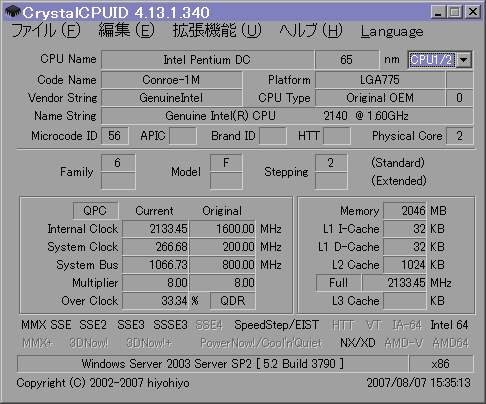
Task: Click the original Internal Clock value 1600.00
Action: click(x=222, y=229)
